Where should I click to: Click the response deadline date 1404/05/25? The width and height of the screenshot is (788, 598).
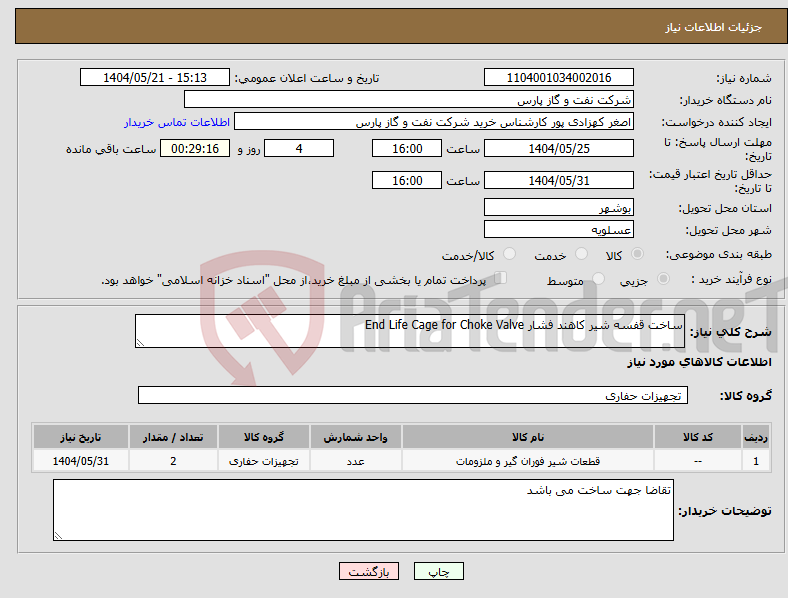click(558, 148)
